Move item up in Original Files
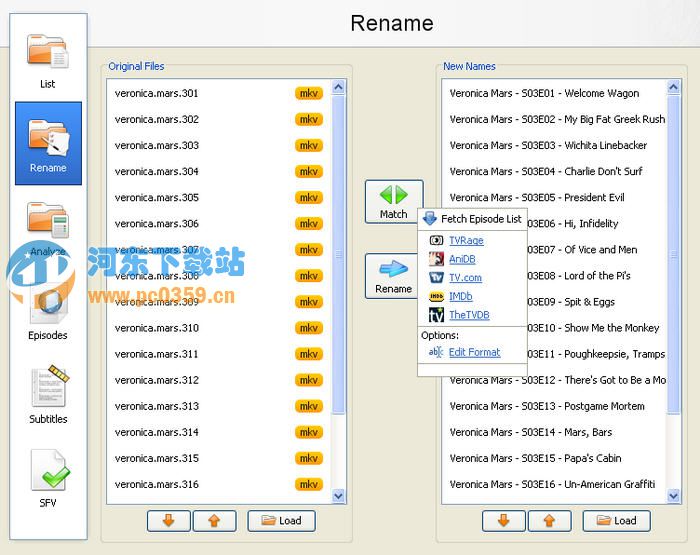 coord(214,521)
